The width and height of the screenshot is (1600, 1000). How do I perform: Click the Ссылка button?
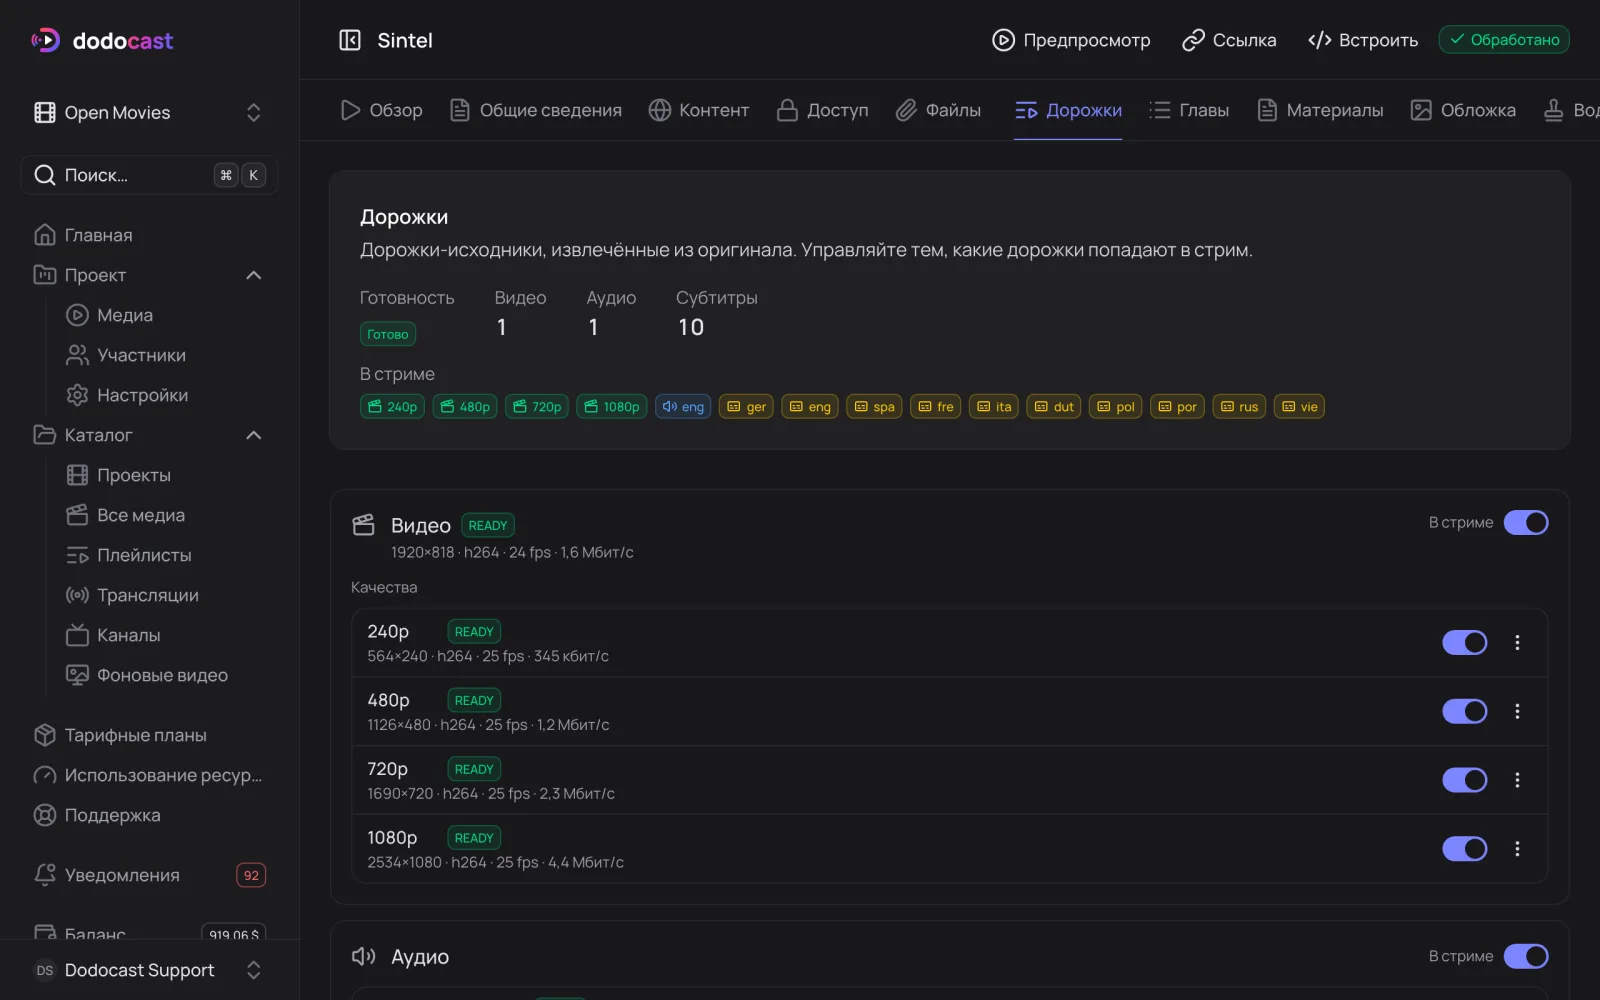(1229, 40)
